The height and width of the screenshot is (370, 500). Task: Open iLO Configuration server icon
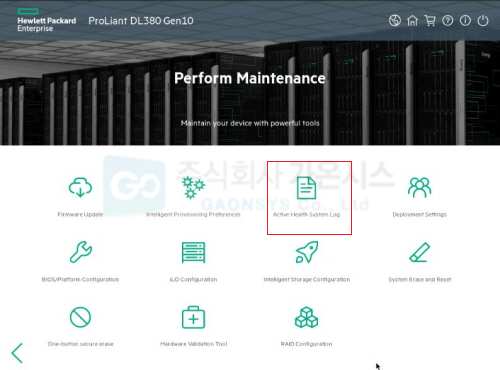pos(193,252)
